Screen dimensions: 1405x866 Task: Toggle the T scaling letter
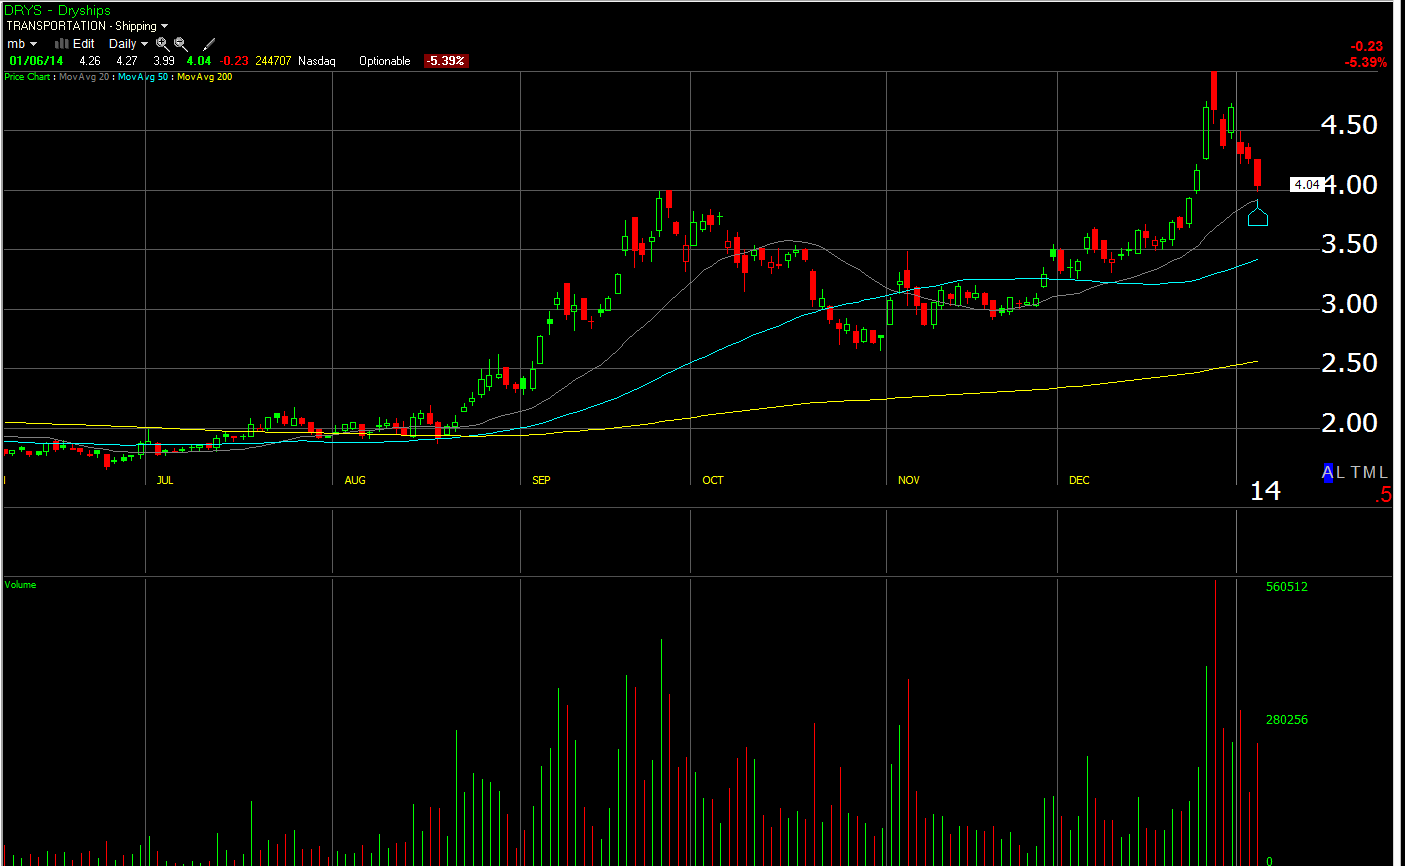pyautogui.click(x=1355, y=472)
